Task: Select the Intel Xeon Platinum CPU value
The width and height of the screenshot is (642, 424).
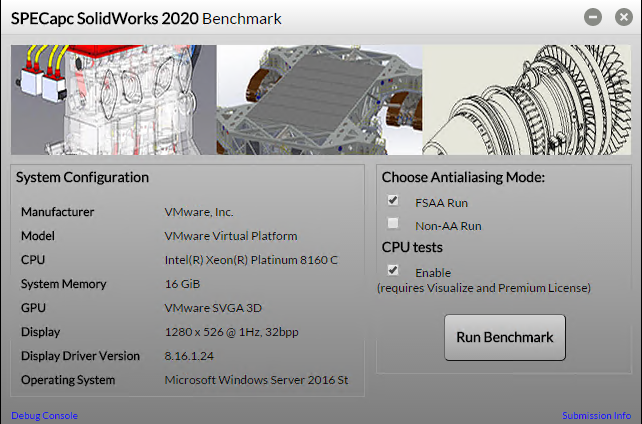Action: coord(251,260)
